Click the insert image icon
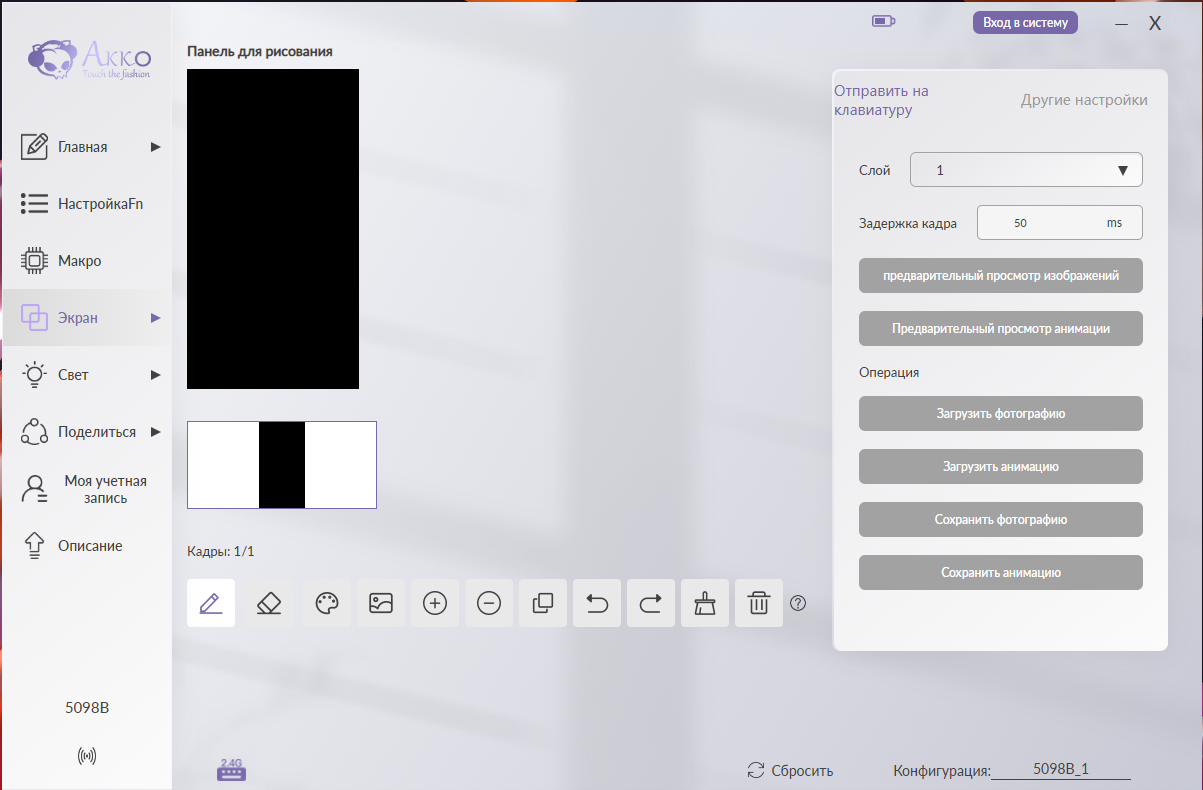Image resolution: width=1203 pixels, height=790 pixels. click(x=381, y=603)
